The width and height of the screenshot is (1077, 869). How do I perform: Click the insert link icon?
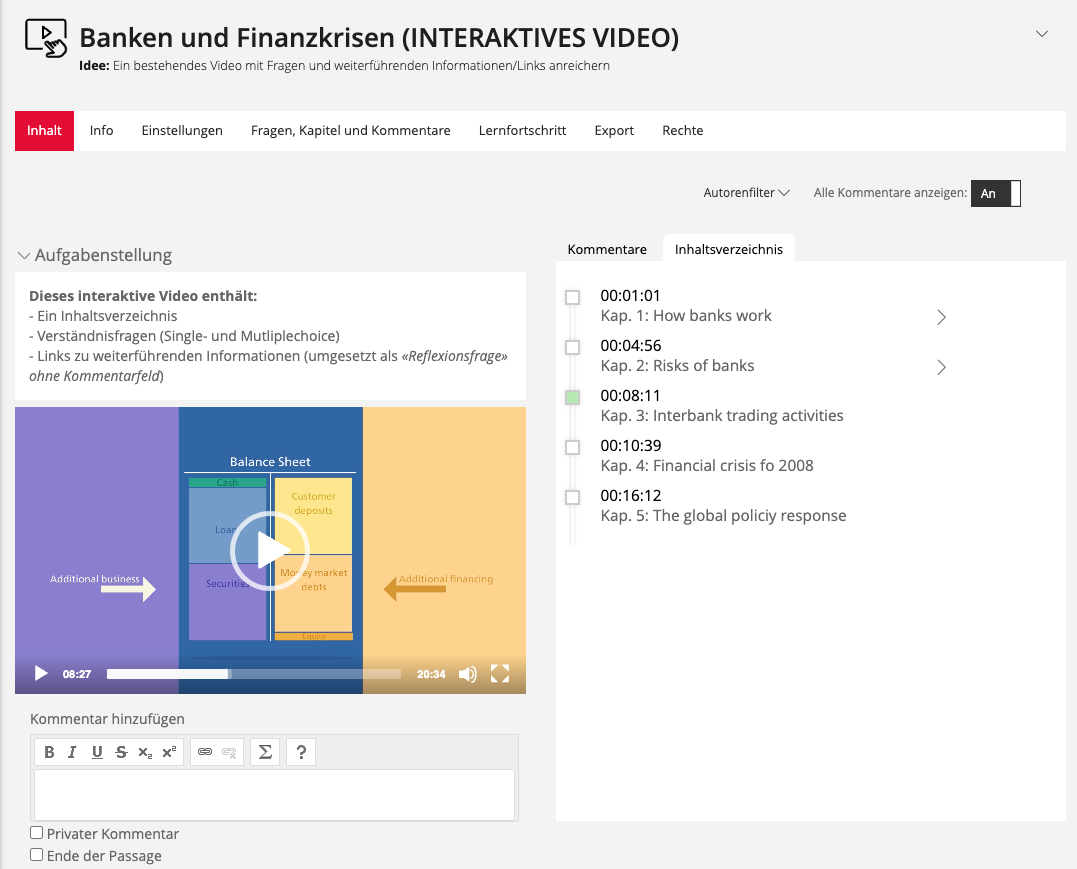click(x=205, y=752)
